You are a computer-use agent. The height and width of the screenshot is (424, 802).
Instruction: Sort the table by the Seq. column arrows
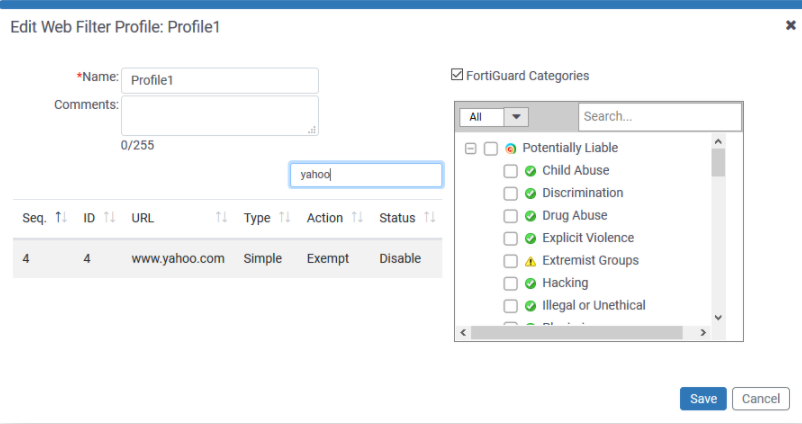[x=61, y=218]
